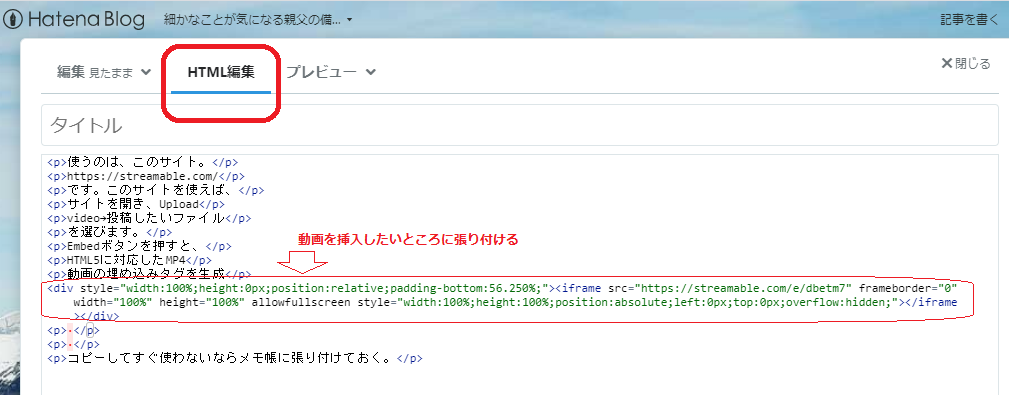Expand the chevron next to プレビュー
This screenshot has width=1009, height=395.
pos(371,72)
